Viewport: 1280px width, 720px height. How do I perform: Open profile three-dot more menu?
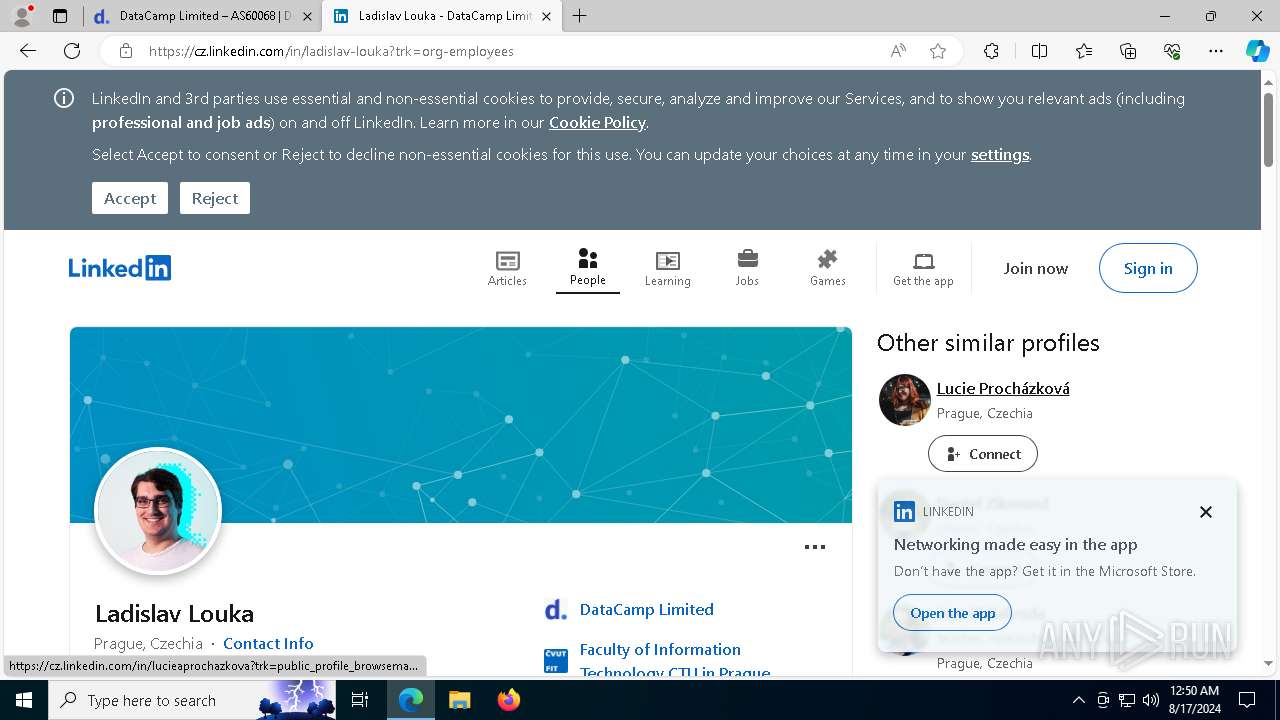click(x=815, y=547)
